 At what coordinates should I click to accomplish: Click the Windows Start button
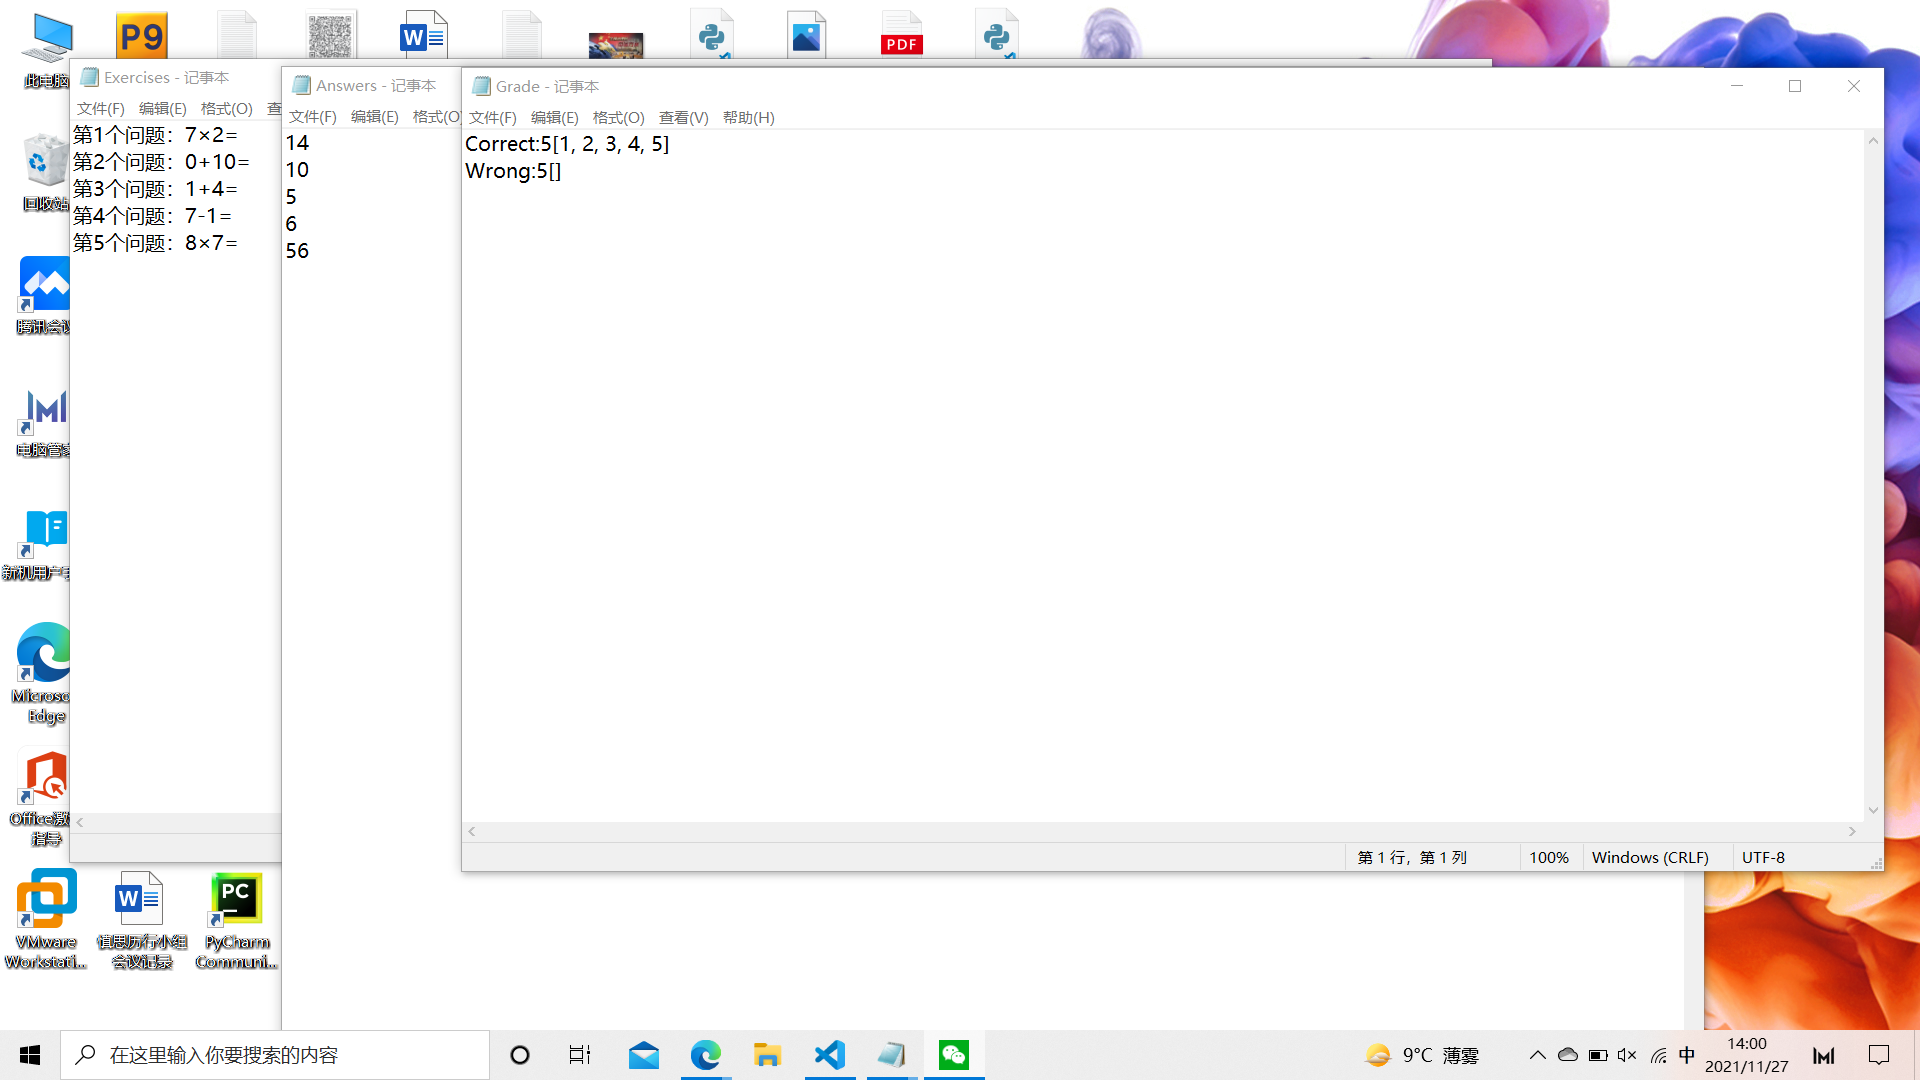(30, 1055)
